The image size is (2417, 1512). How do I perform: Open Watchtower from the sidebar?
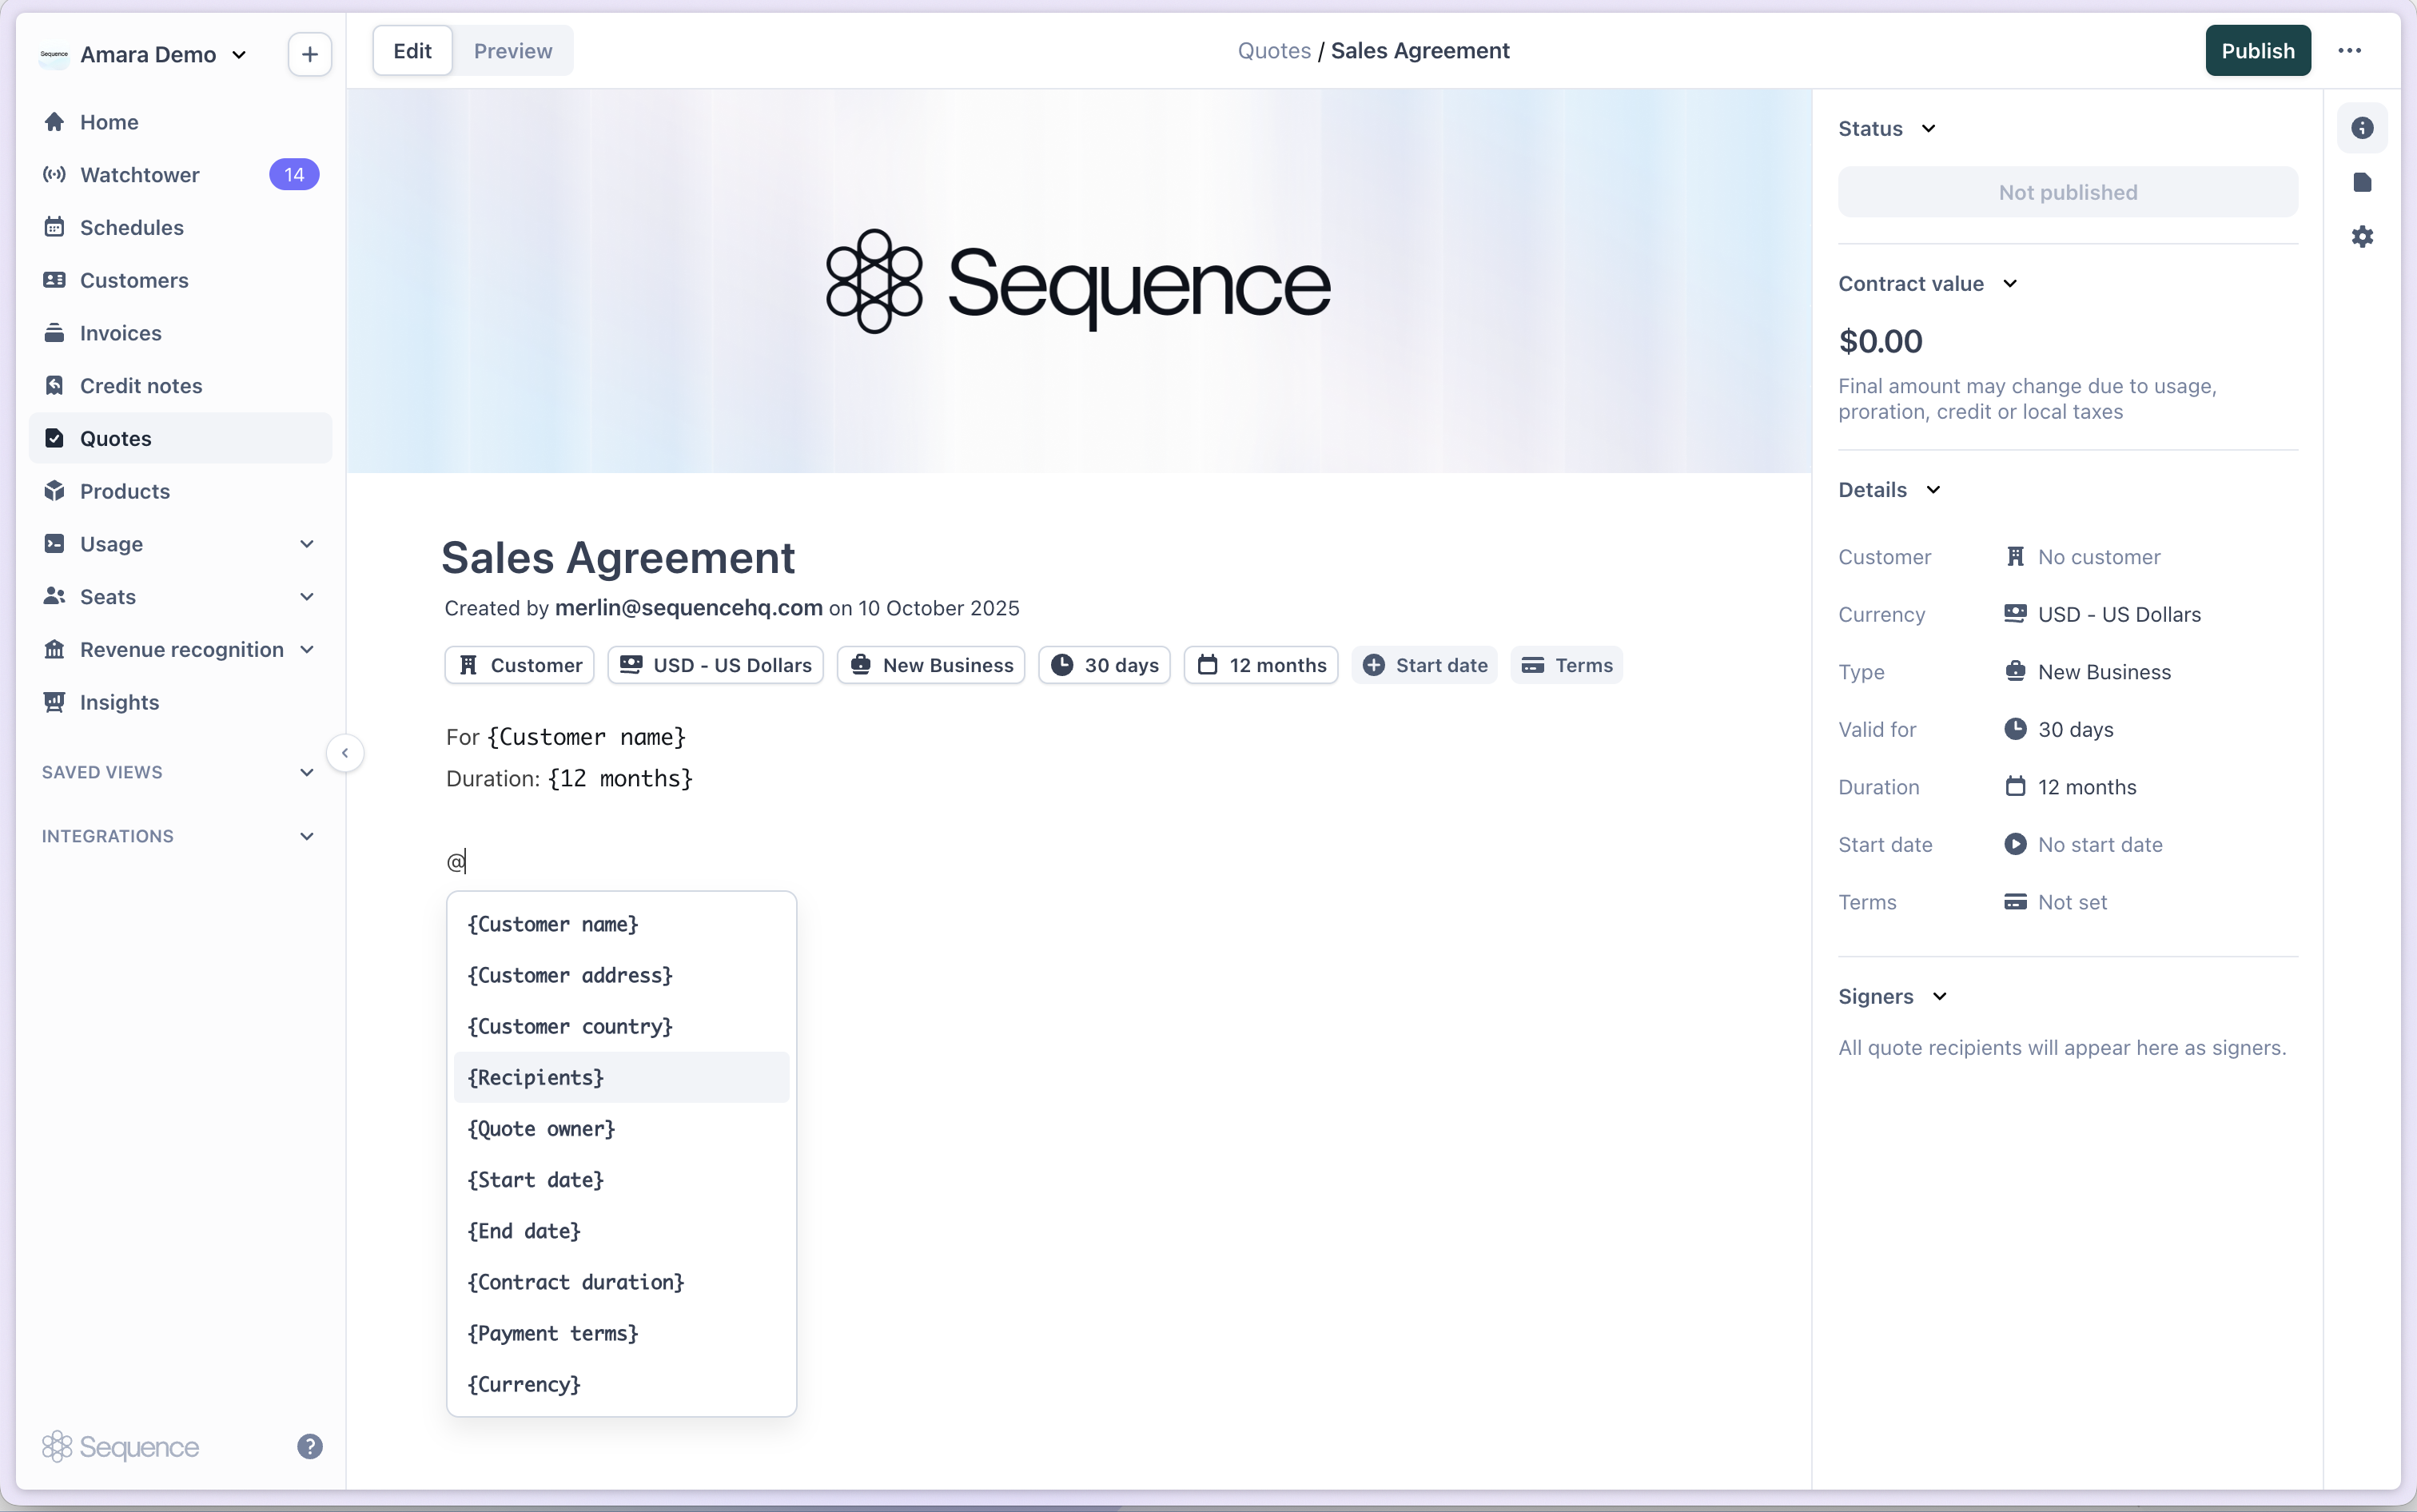(140, 175)
